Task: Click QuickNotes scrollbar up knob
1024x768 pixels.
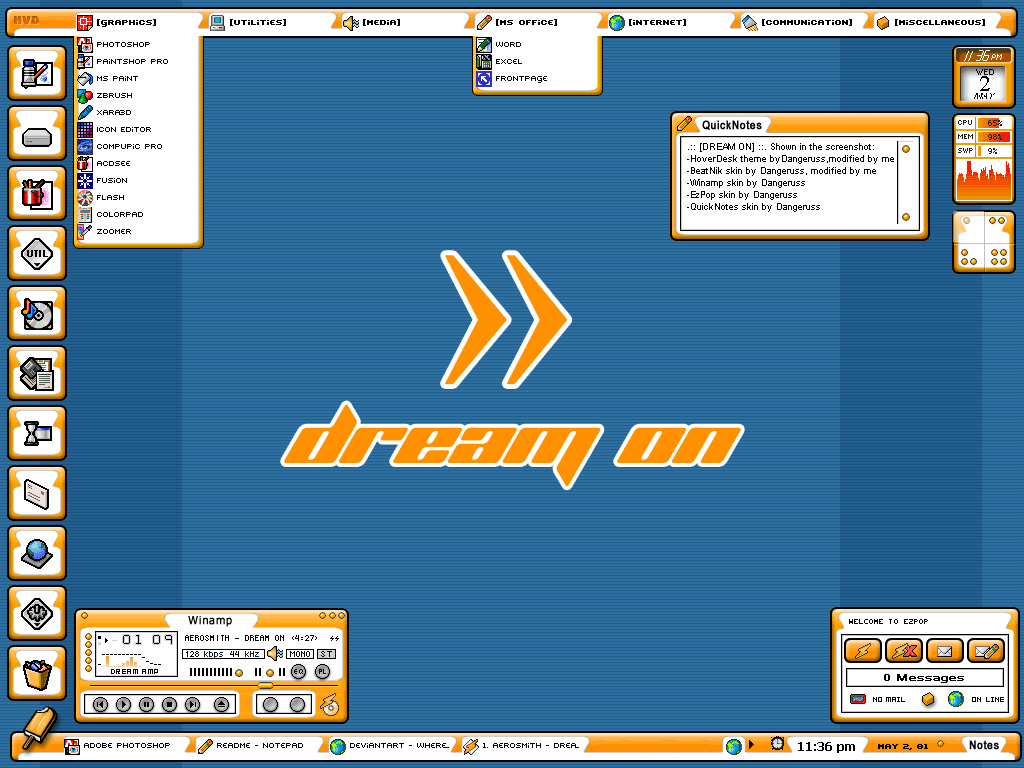Action: pos(906,149)
